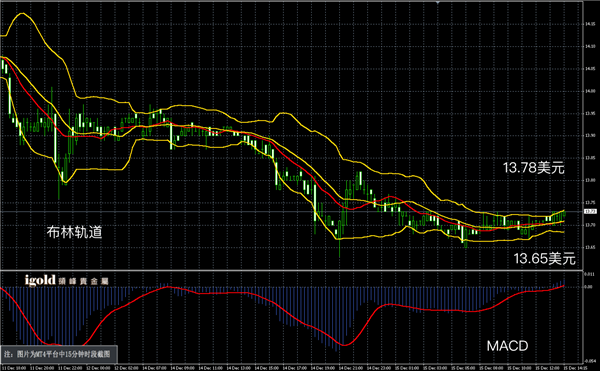Click the MACD 0.00 level axis label

pos(589,286)
